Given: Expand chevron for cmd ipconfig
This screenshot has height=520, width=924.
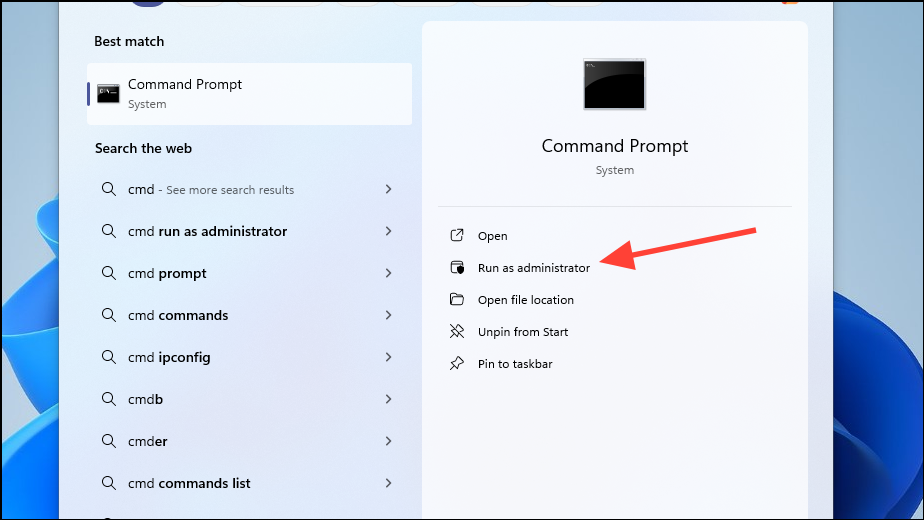Looking at the screenshot, I should [388, 357].
